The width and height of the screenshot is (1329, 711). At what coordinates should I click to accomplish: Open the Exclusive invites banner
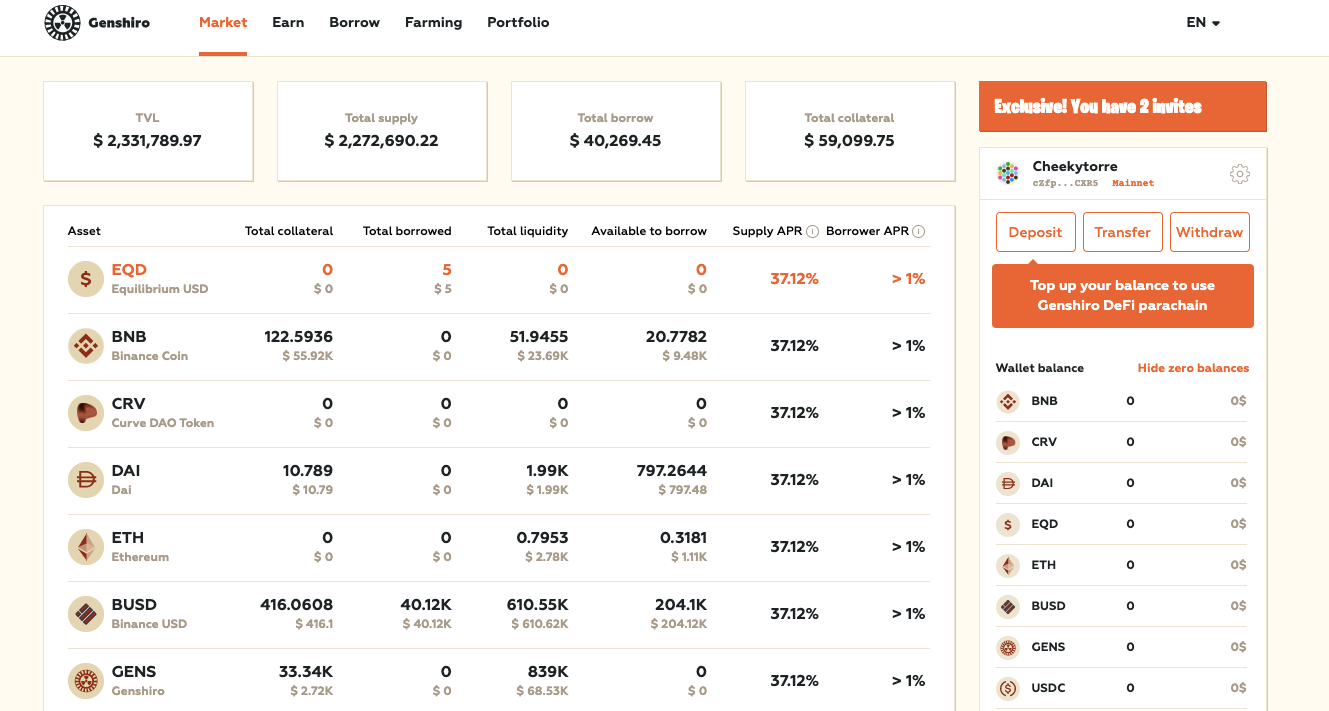[x=1123, y=106]
